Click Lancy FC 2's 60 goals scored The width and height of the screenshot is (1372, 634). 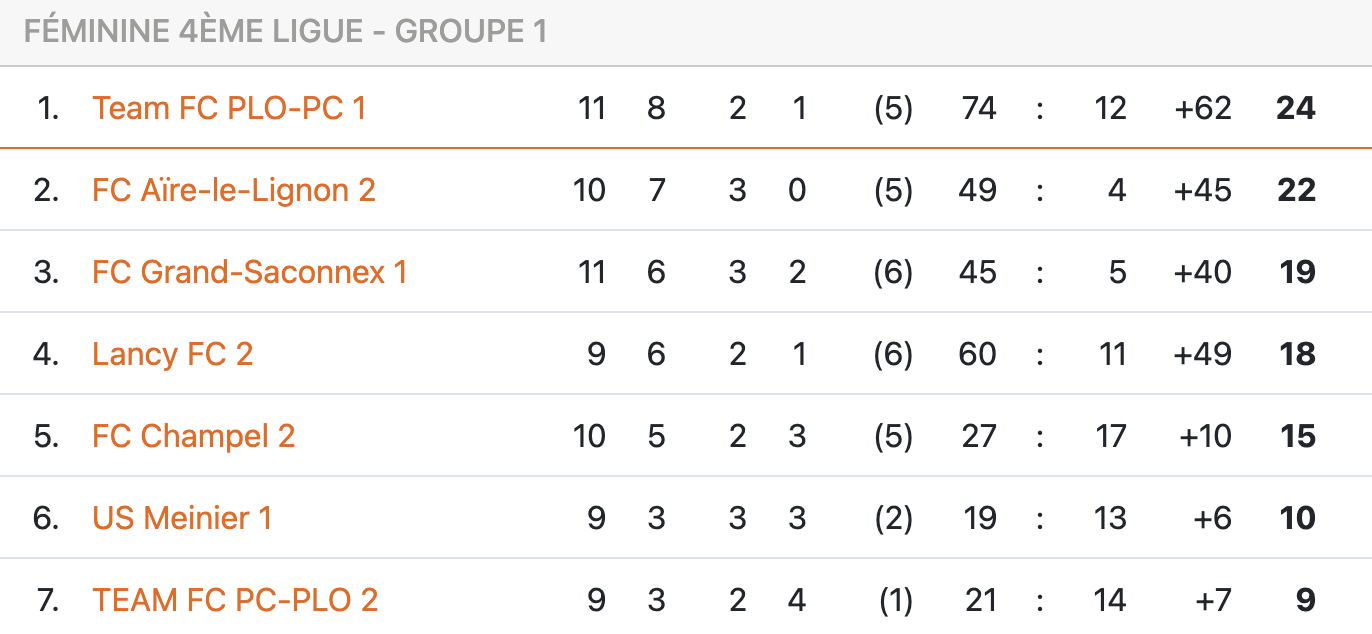[x=978, y=354]
